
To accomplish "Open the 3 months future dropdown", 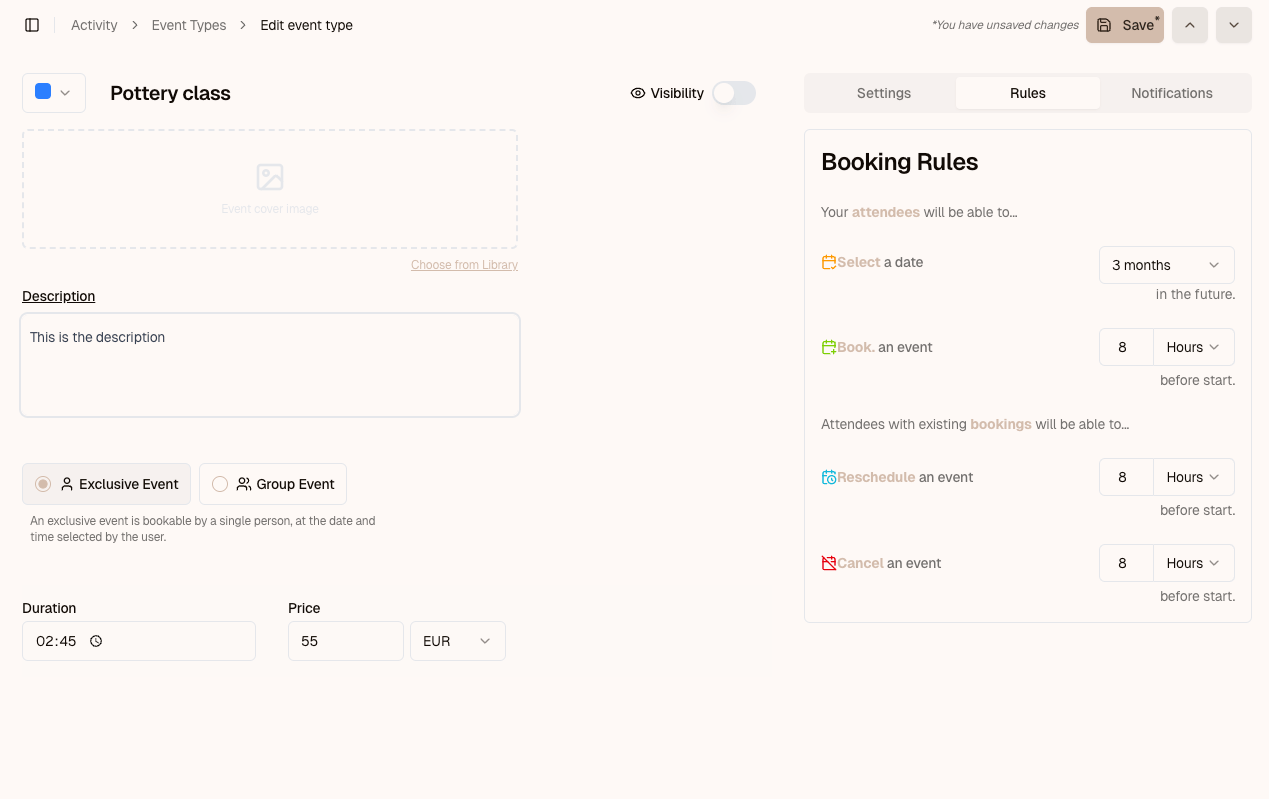I will pos(1166,264).
